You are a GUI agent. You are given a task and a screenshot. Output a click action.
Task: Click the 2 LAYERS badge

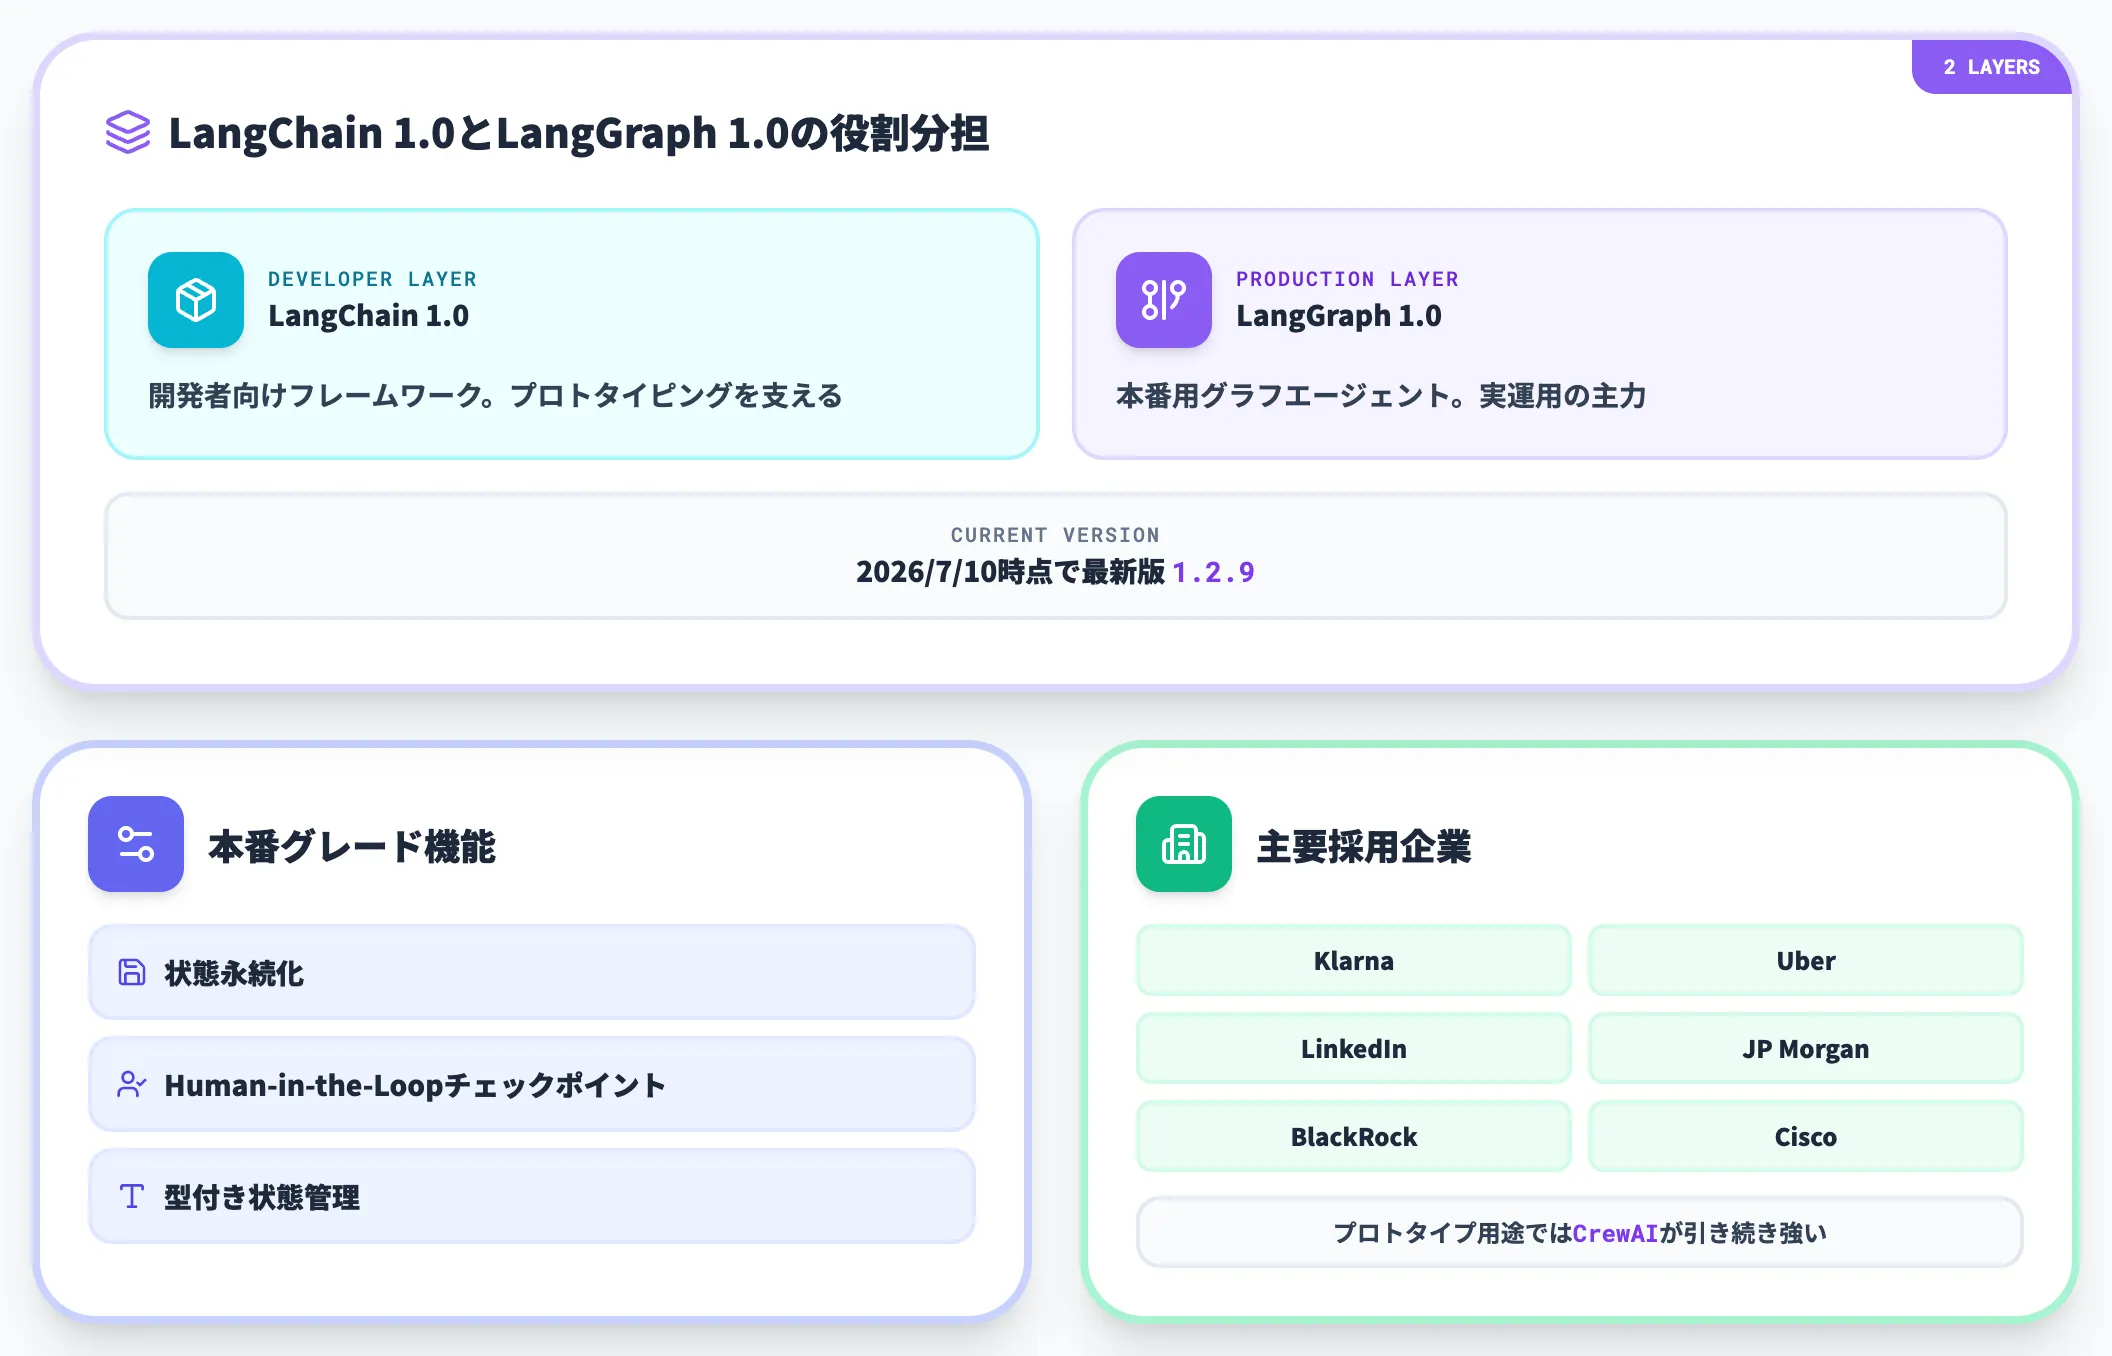tap(1991, 67)
